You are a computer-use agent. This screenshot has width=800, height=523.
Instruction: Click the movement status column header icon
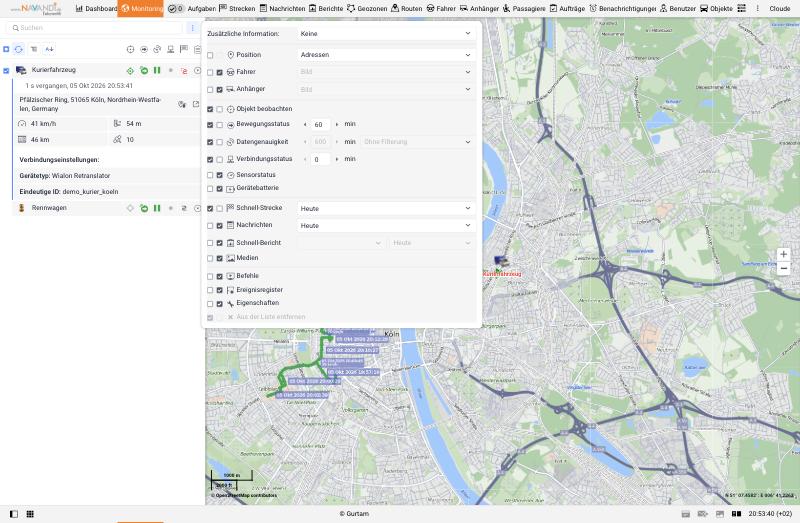tap(144, 49)
